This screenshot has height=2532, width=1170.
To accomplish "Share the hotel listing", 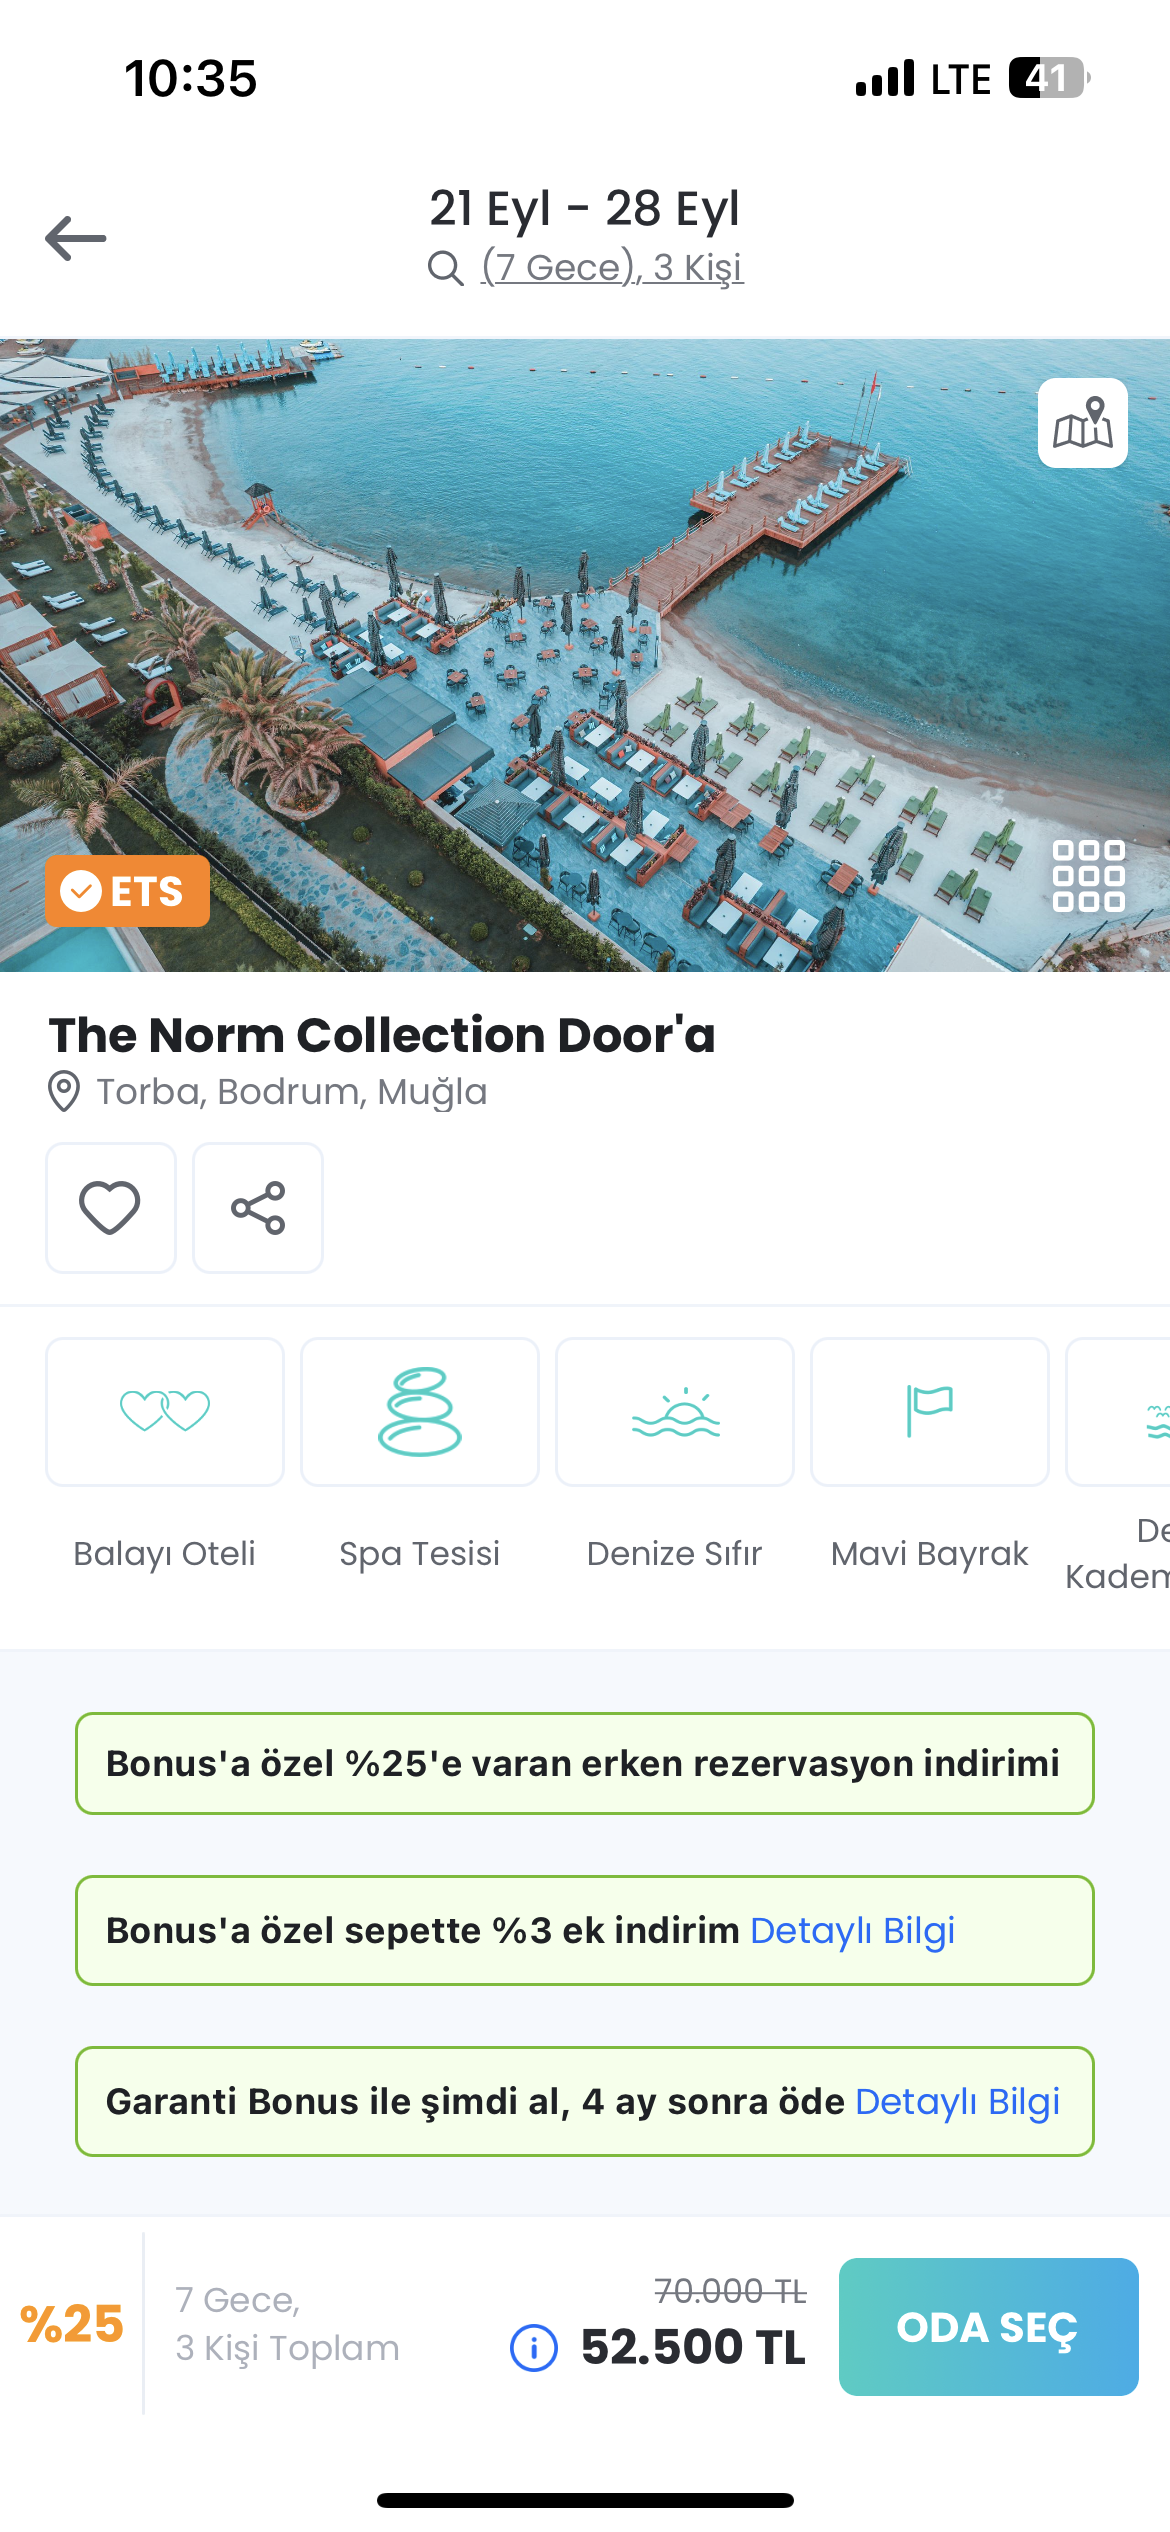I will [258, 1208].
